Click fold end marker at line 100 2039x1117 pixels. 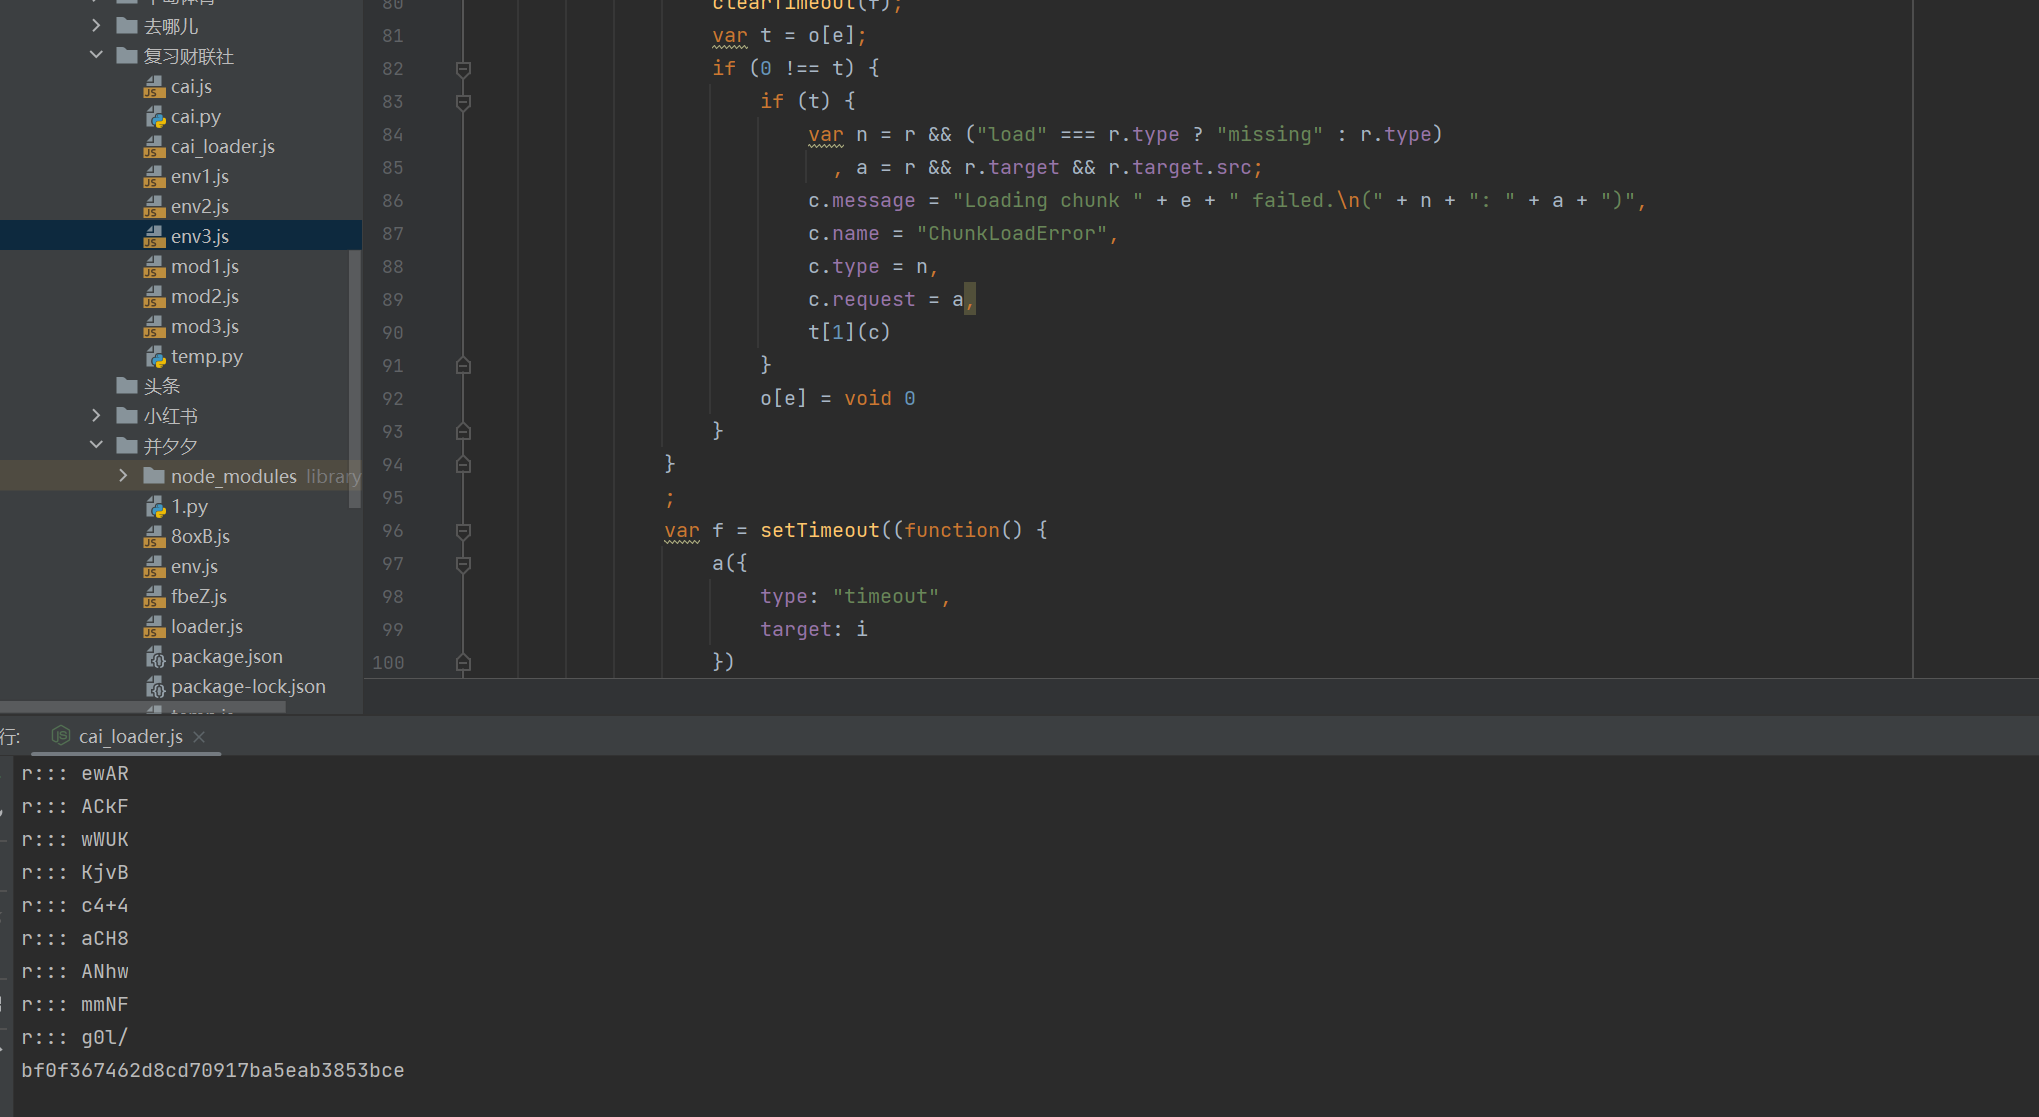[463, 663]
